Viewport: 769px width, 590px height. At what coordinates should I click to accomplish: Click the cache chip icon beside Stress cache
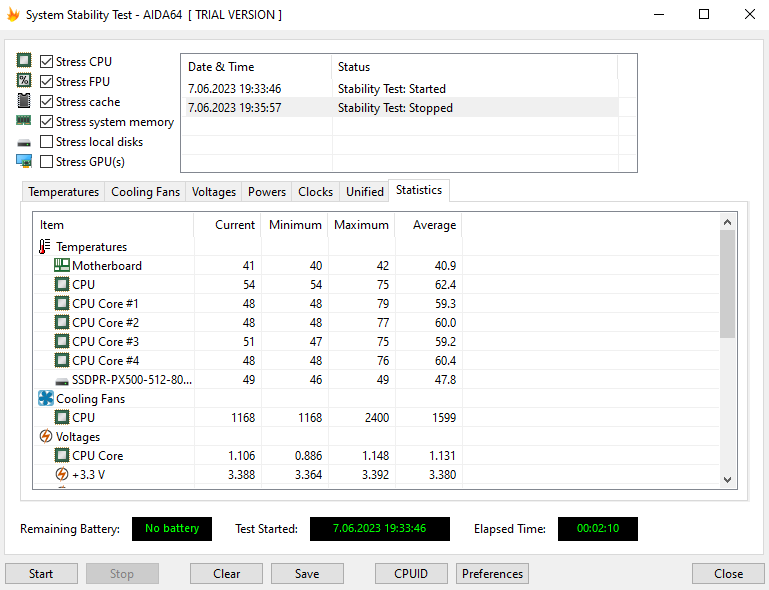click(x=24, y=101)
